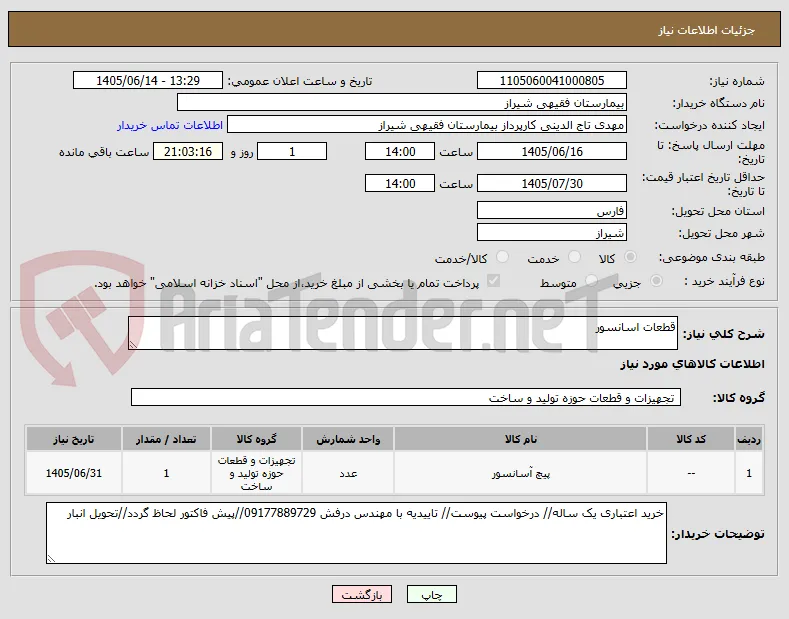Click the price validity time 14:00 field

click(400, 184)
